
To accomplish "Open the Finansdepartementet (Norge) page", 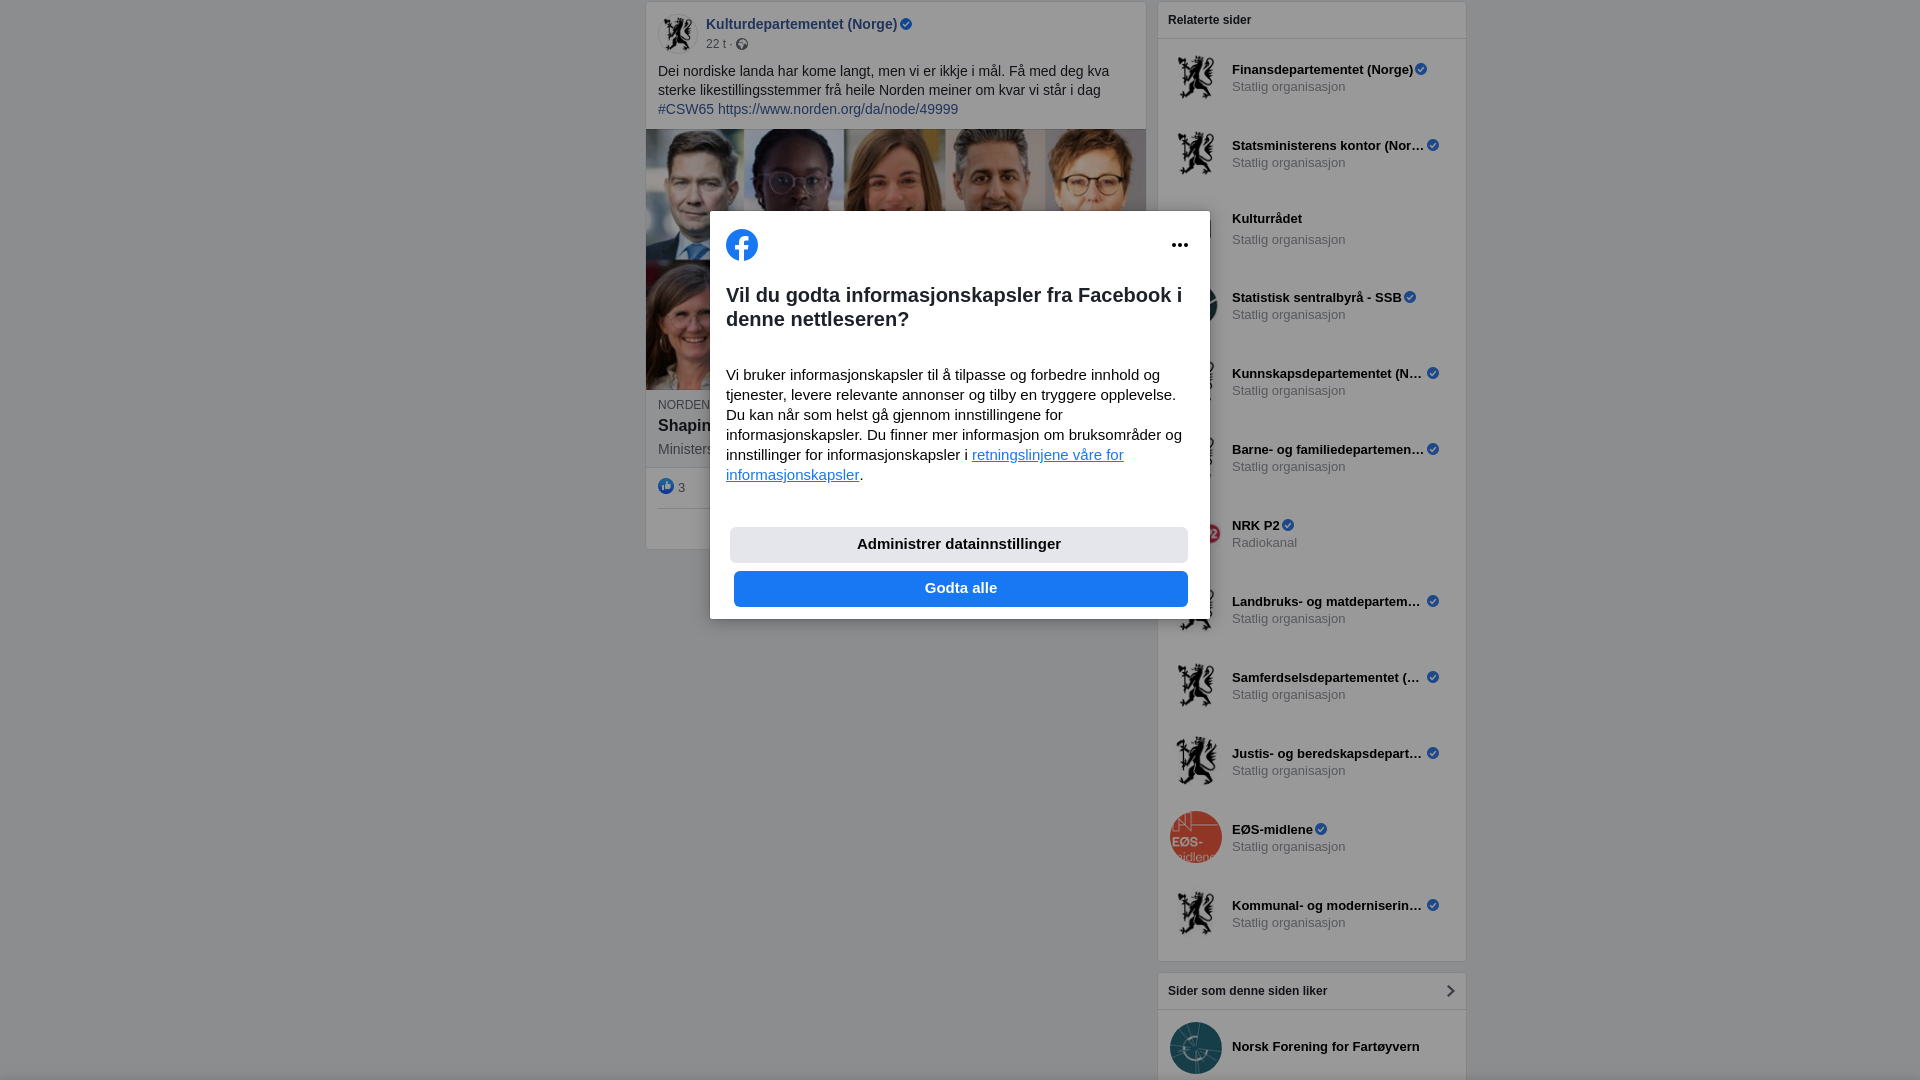I will click(1322, 70).
